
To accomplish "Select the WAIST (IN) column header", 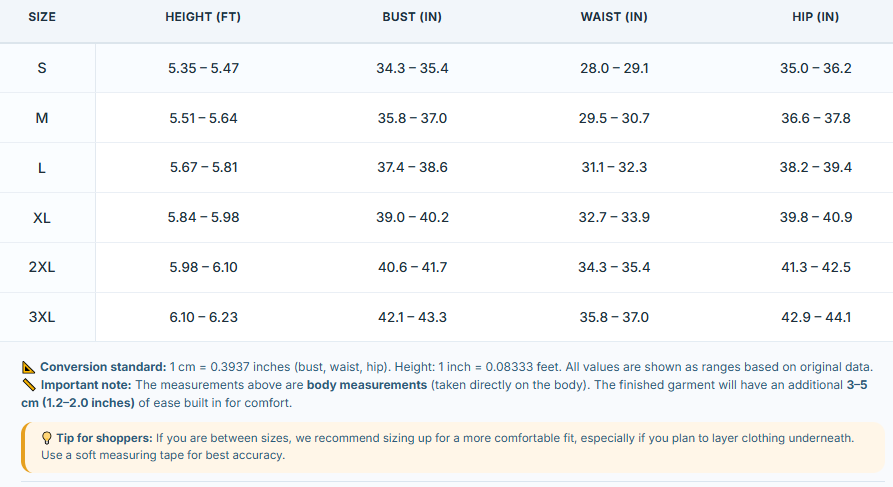I will (614, 17).
